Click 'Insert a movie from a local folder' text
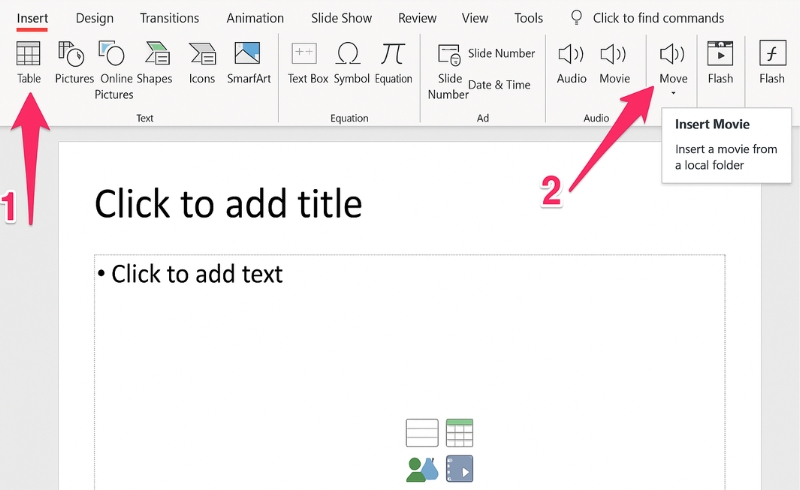 pos(726,157)
